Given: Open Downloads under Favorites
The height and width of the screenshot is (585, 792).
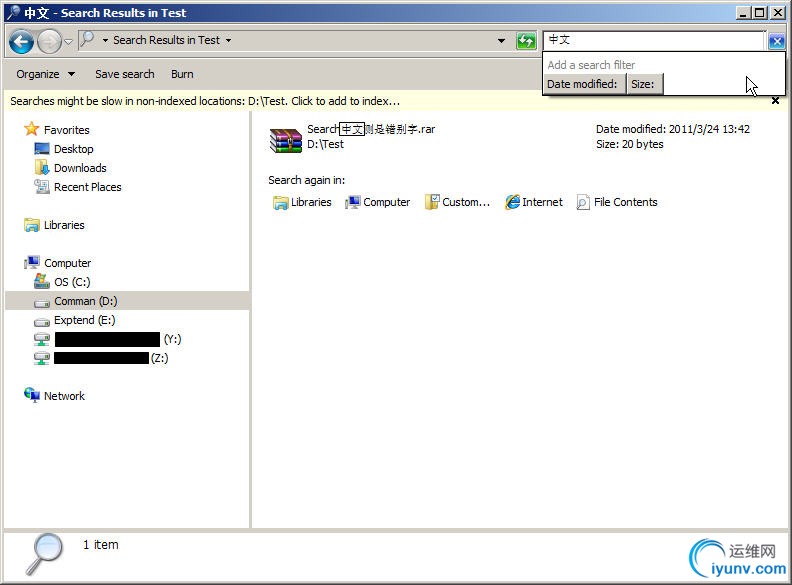Looking at the screenshot, I should 80,168.
